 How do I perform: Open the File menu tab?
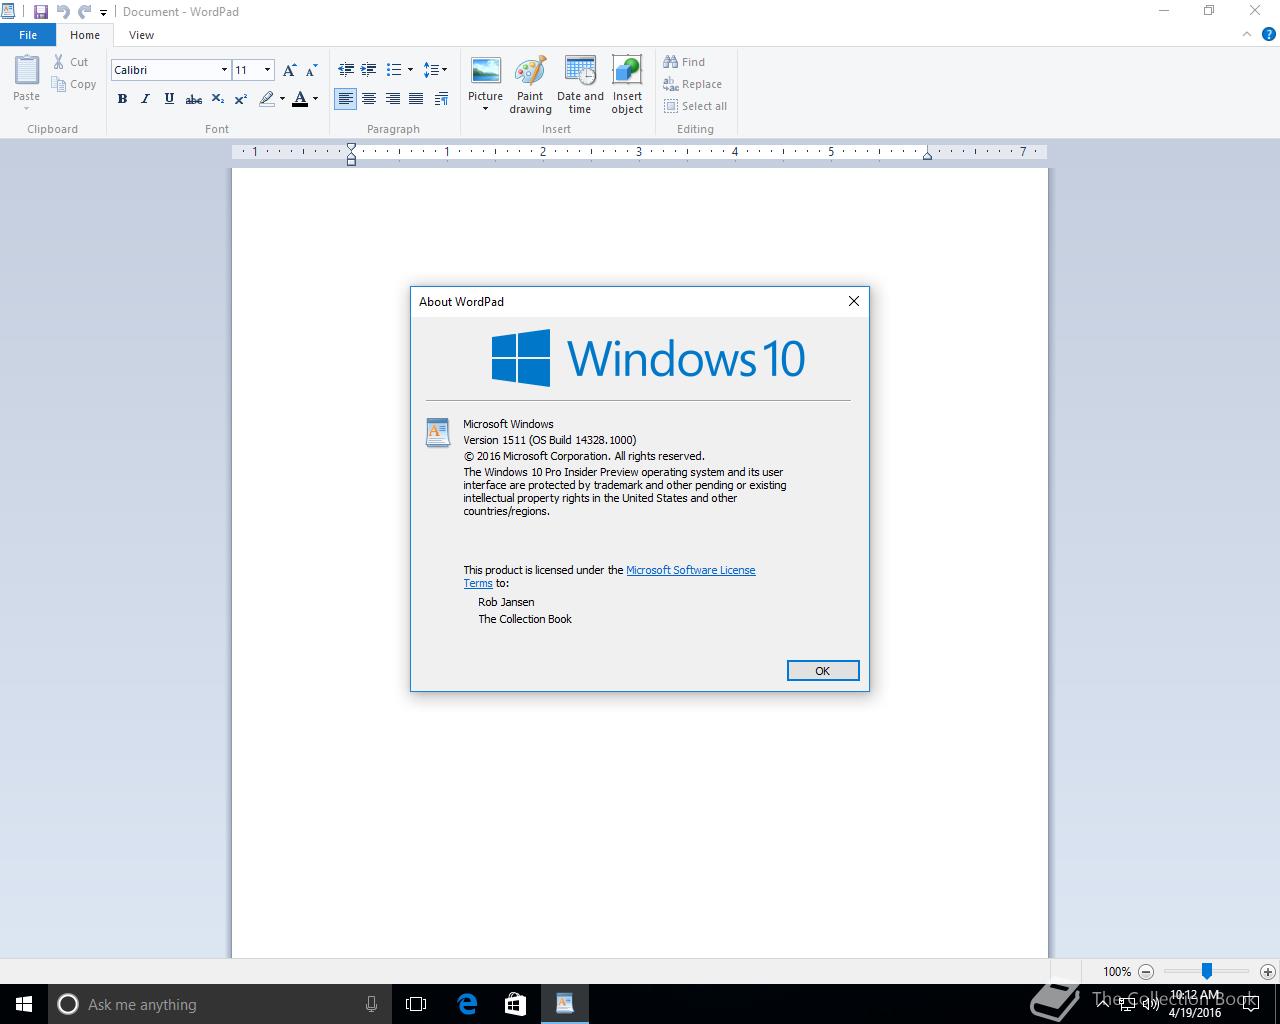click(x=28, y=35)
